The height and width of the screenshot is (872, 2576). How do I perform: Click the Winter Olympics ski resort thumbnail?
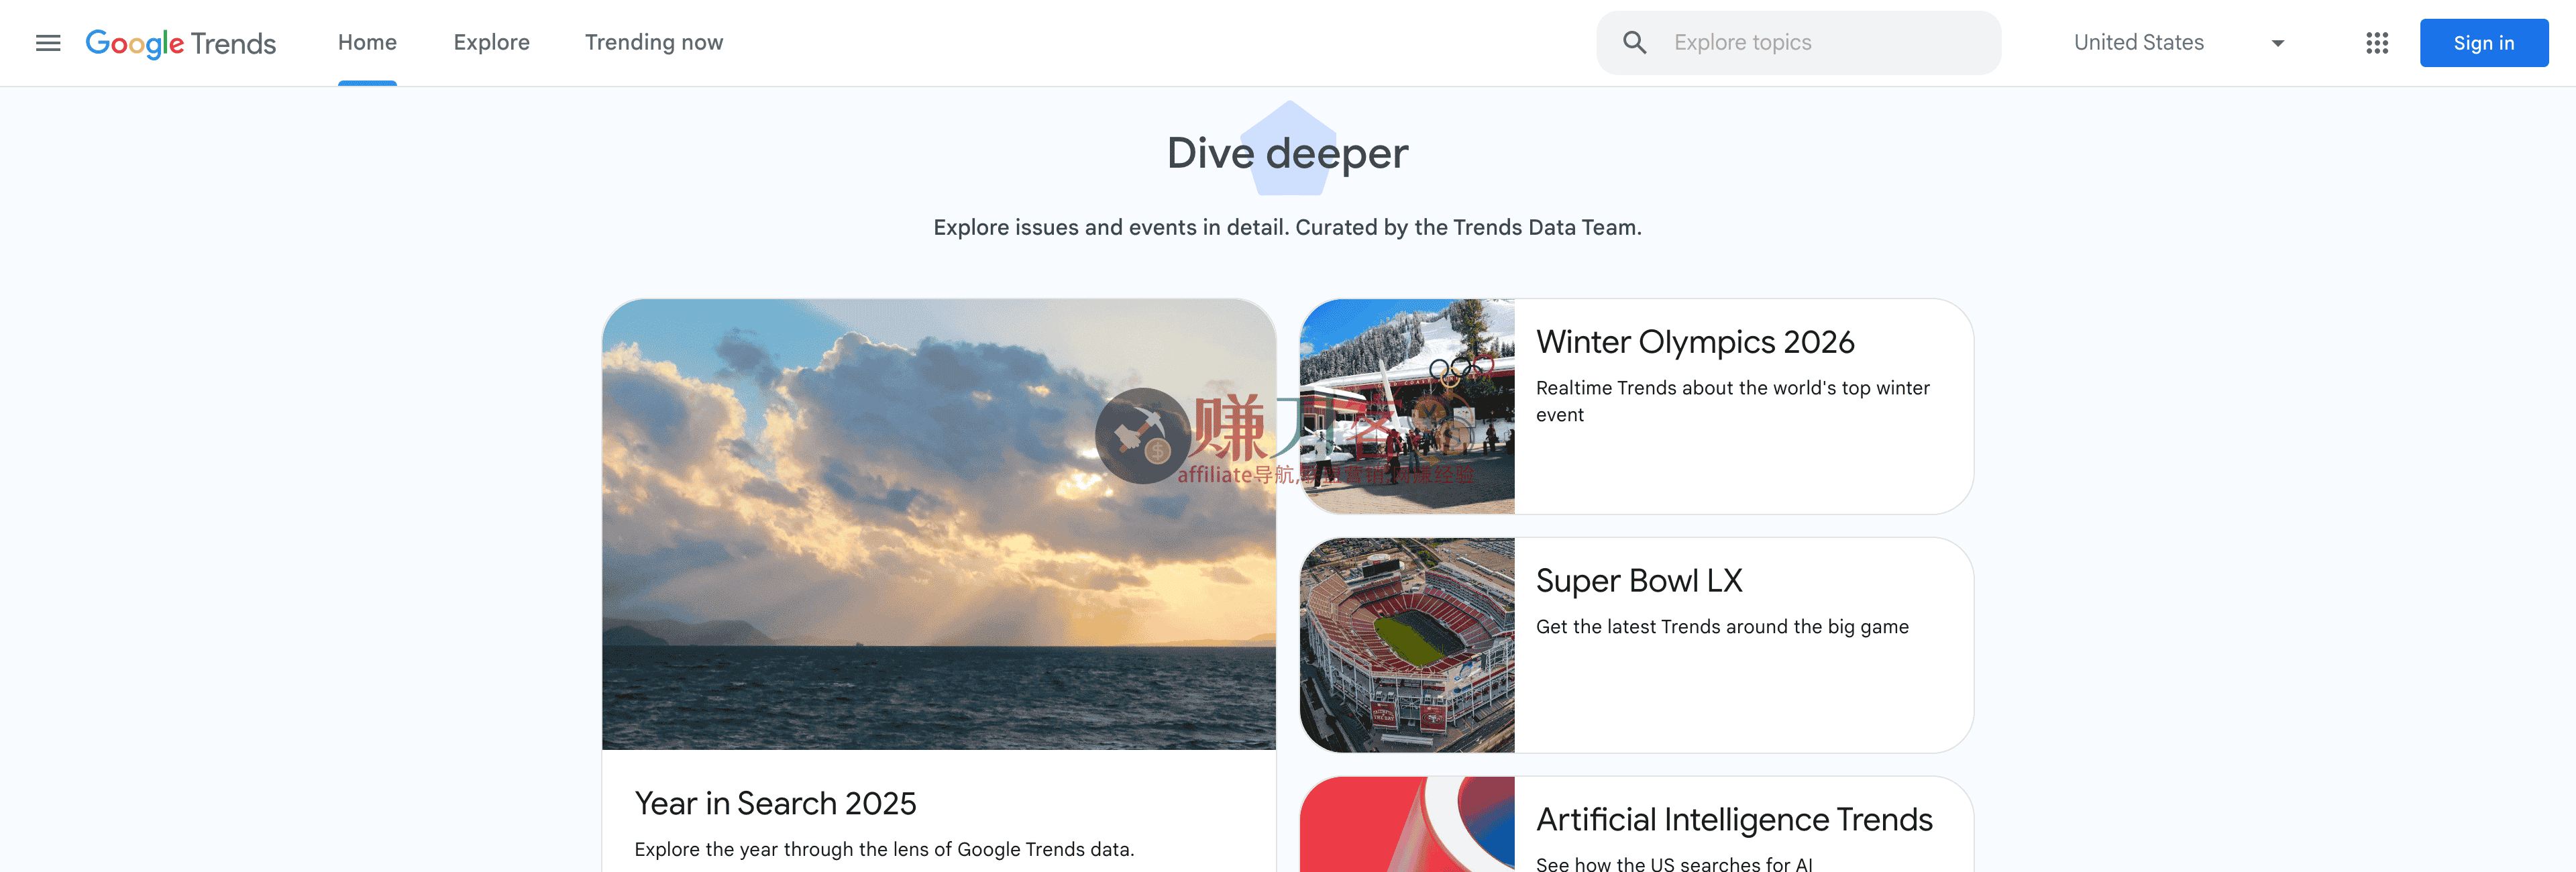(x=1406, y=406)
